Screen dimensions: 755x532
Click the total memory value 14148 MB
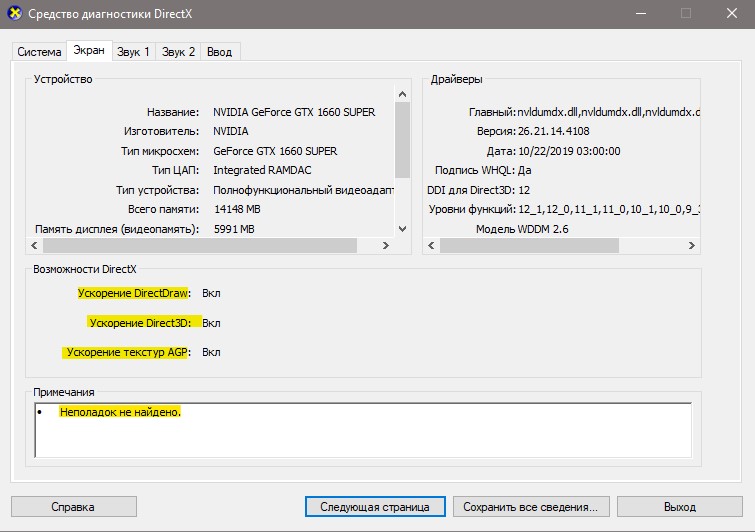pos(237,209)
